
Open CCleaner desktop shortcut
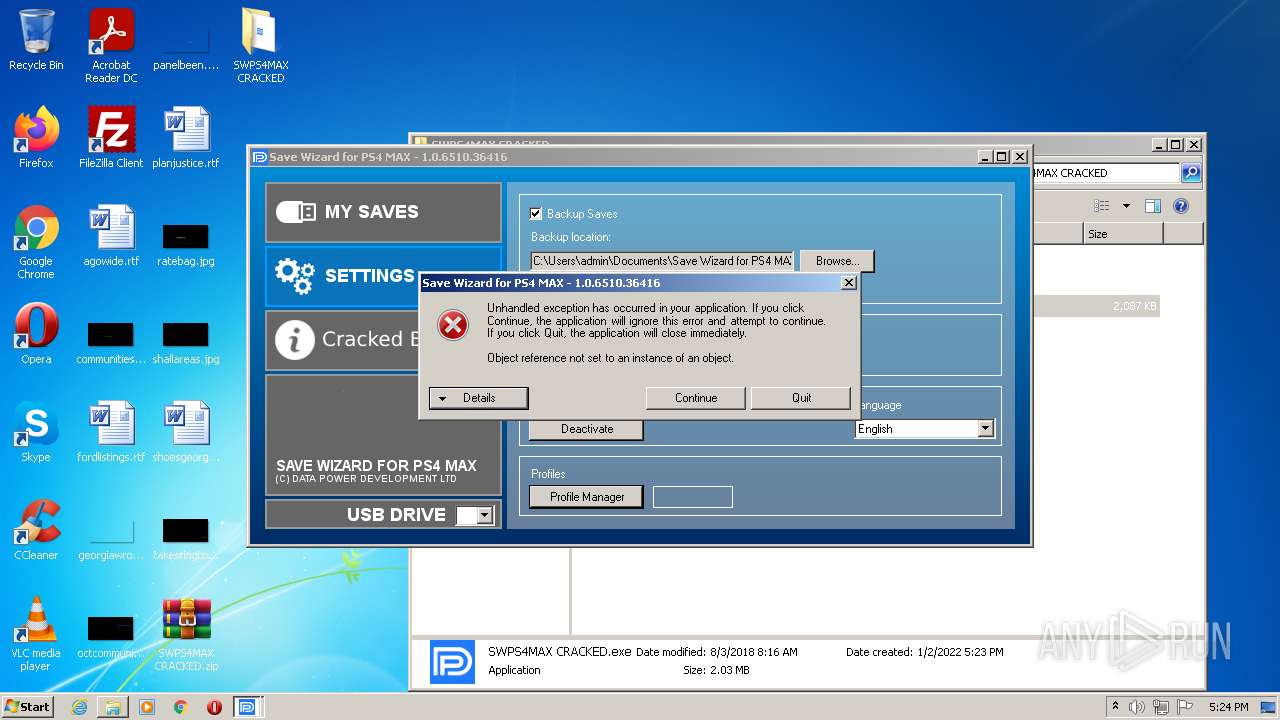36,530
